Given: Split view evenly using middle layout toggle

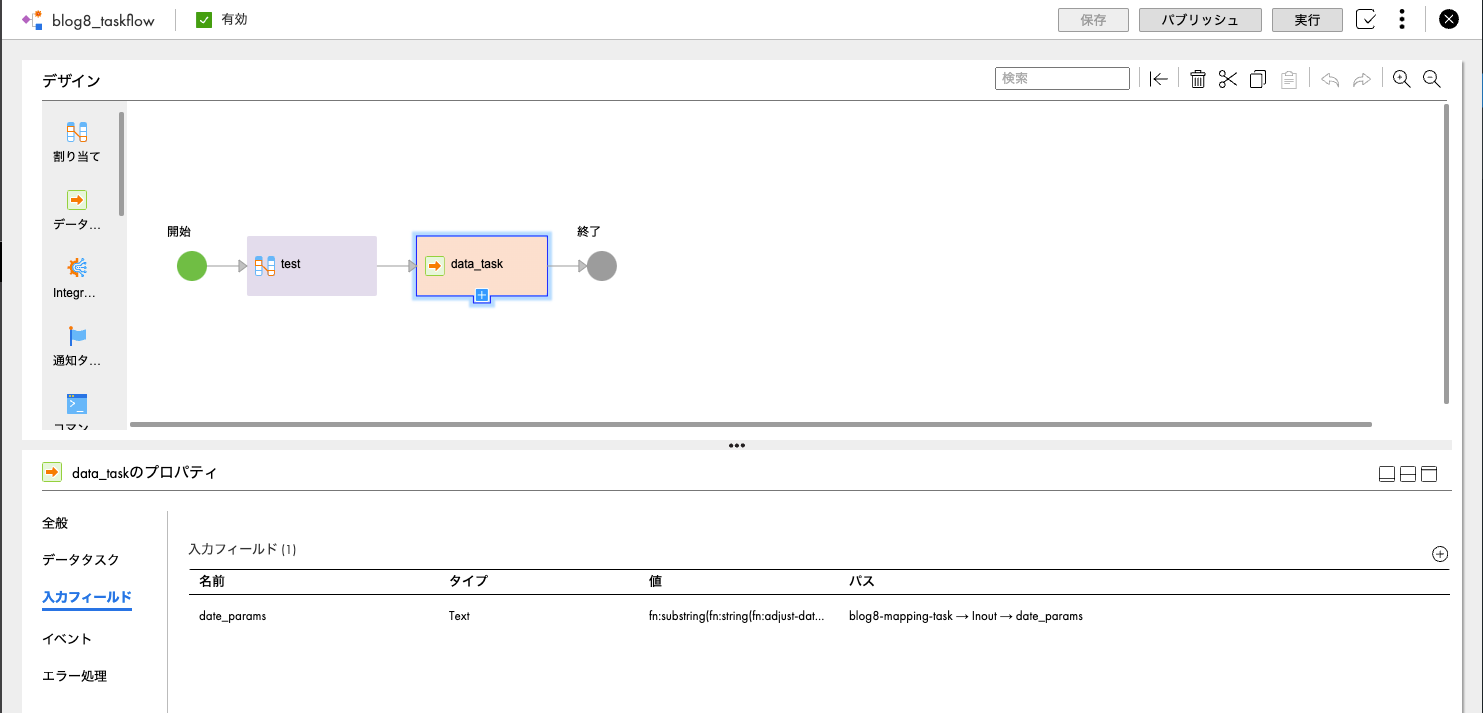Looking at the screenshot, I should point(1407,473).
